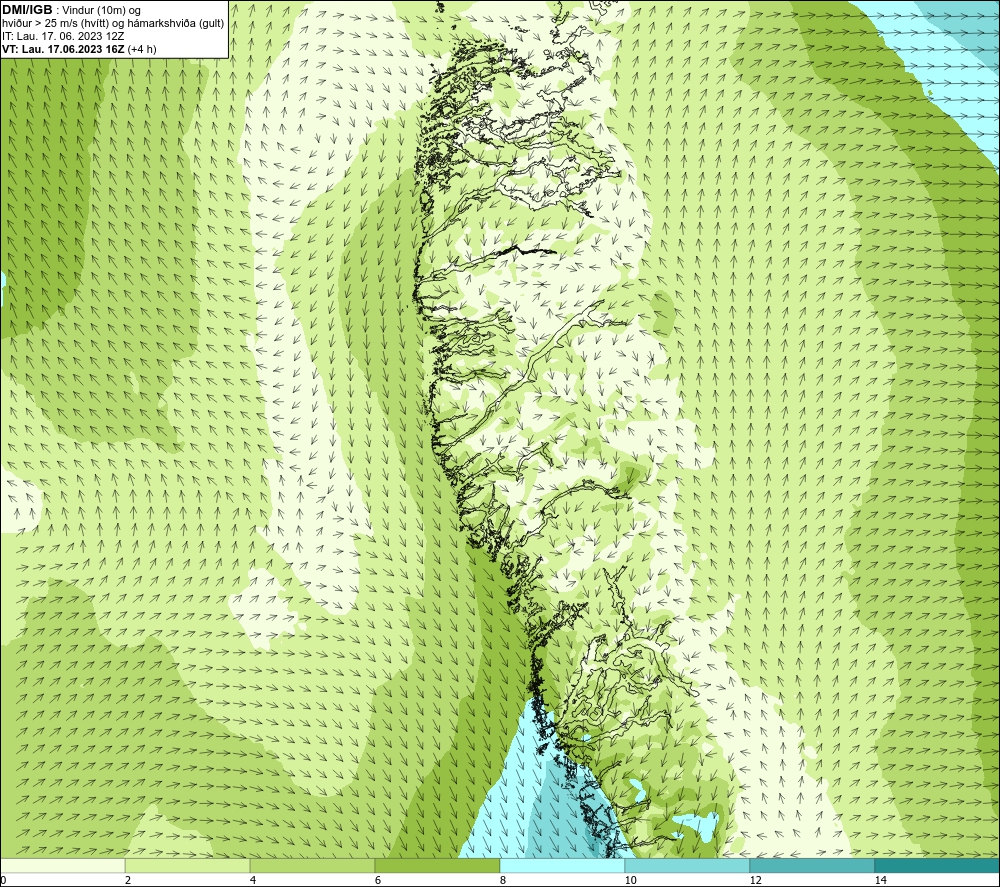
Task: Select the palest 0–2 m/s legend swatch
Action: 62,865
